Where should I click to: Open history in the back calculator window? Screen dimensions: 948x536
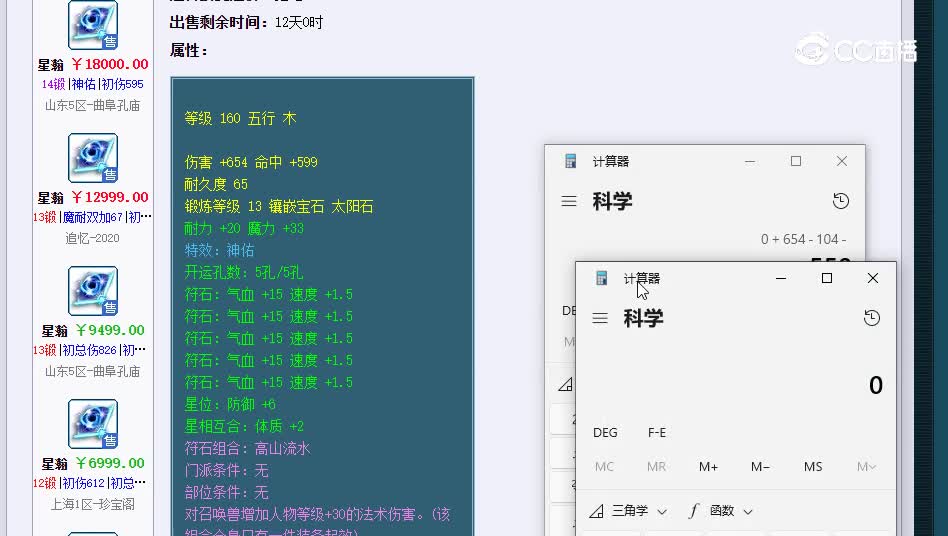point(841,201)
